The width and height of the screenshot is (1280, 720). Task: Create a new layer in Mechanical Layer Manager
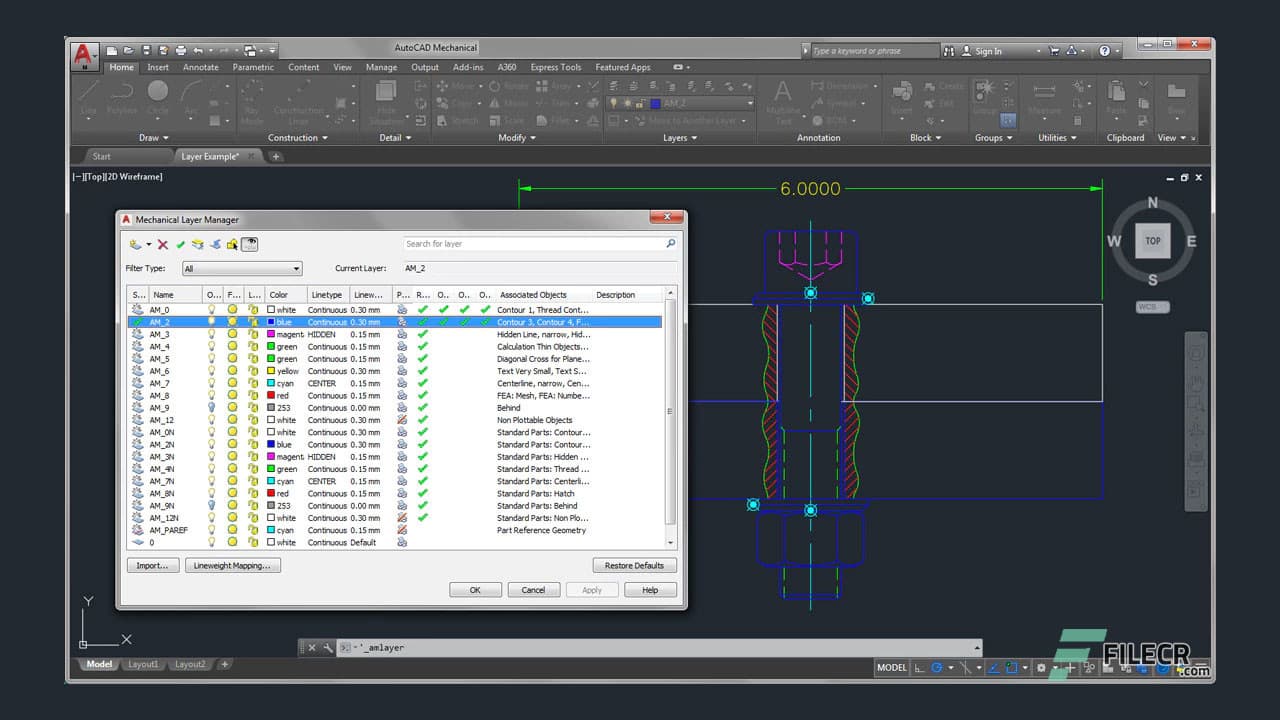click(x=135, y=245)
